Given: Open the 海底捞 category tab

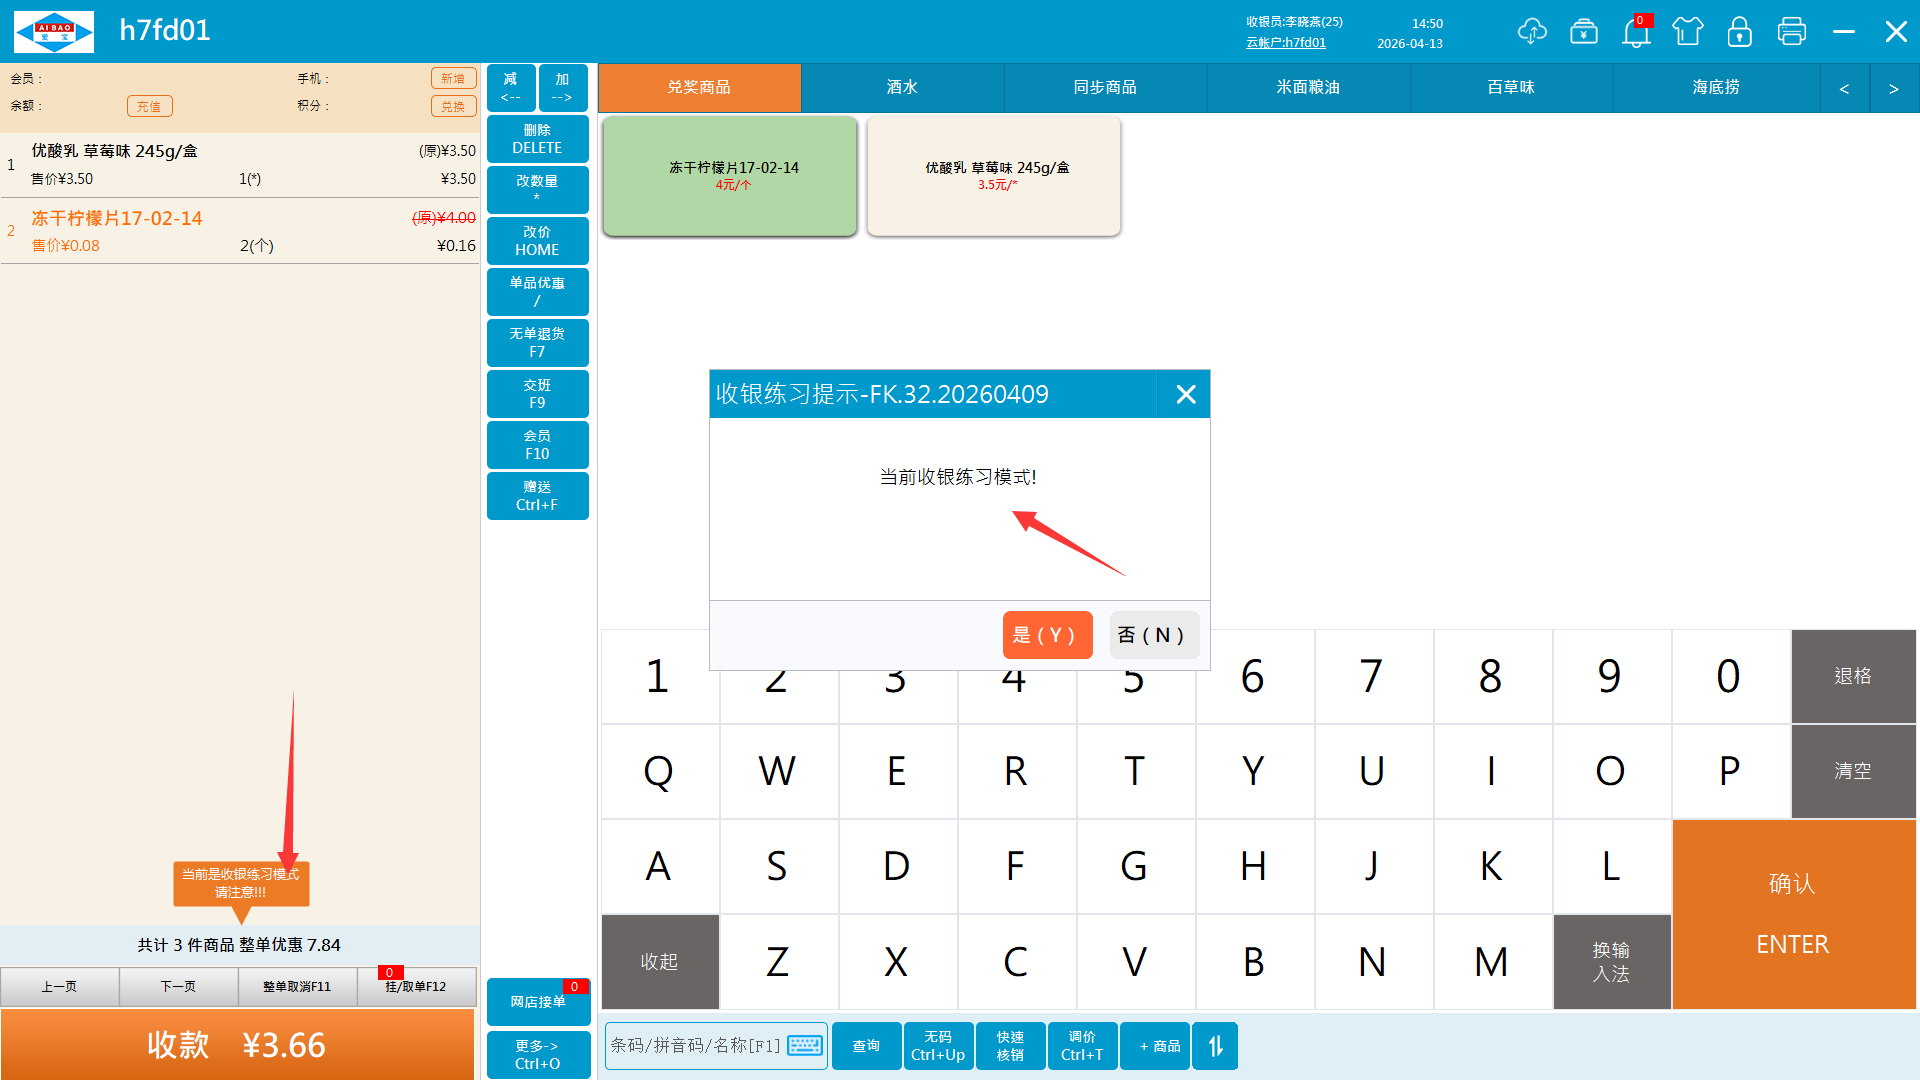Looking at the screenshot, I should (x=1715, y=88).
